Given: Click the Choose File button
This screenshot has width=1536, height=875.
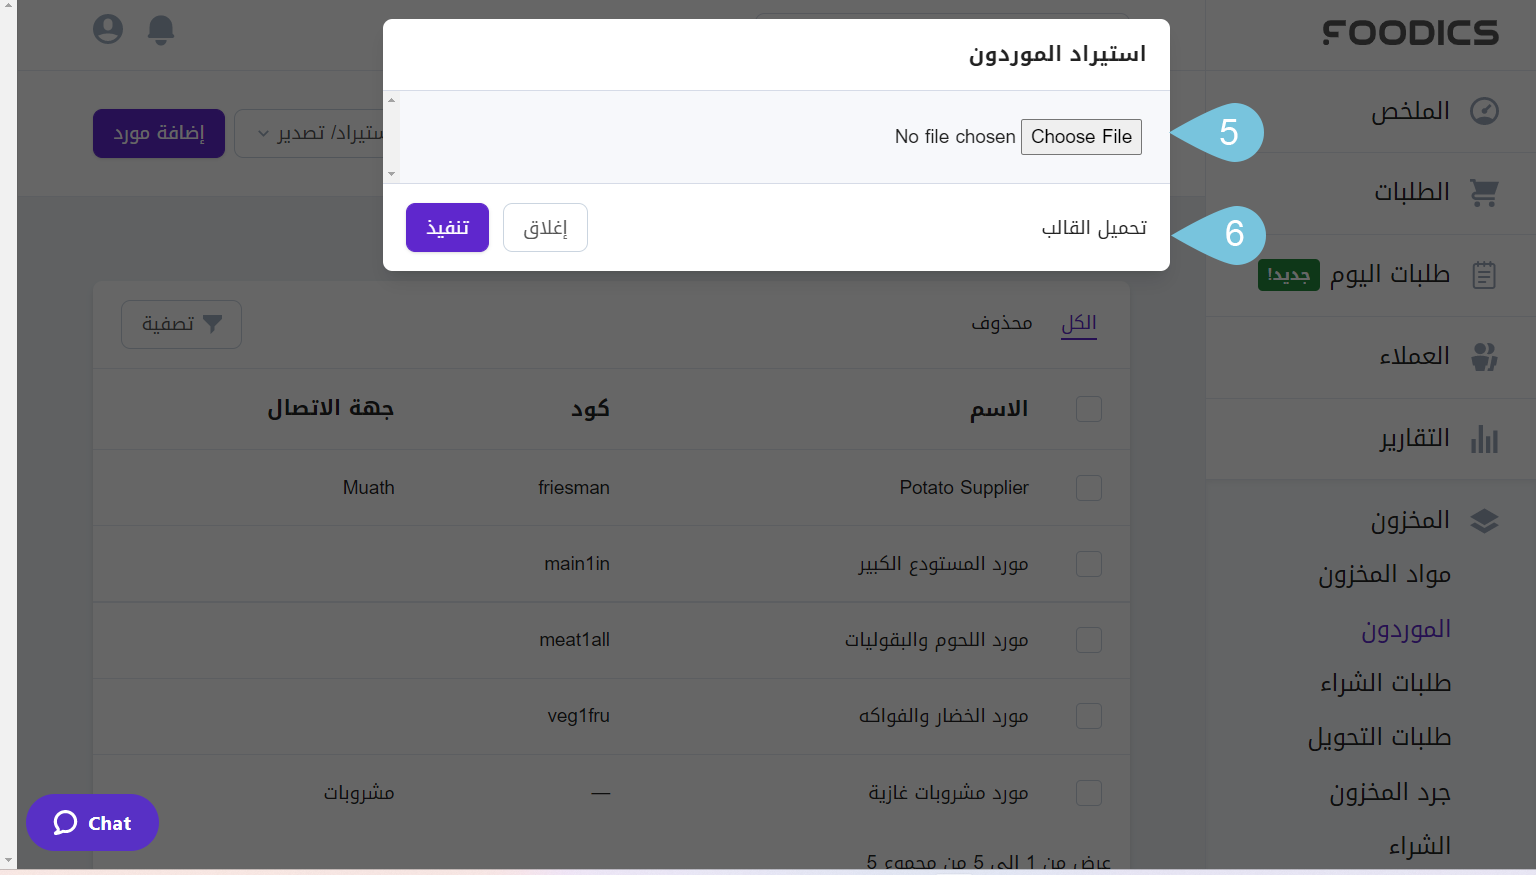Looking at the screenshot, I should pos(1081,137).
